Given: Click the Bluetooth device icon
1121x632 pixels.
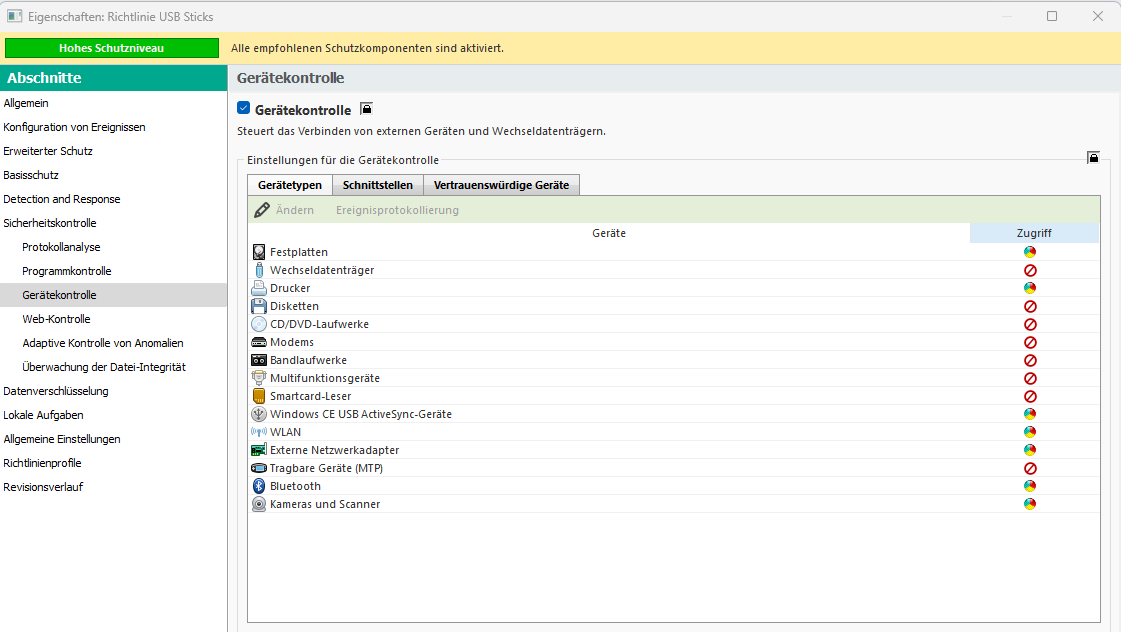Looking at the screenshot, I should click(x=259, y=486).
